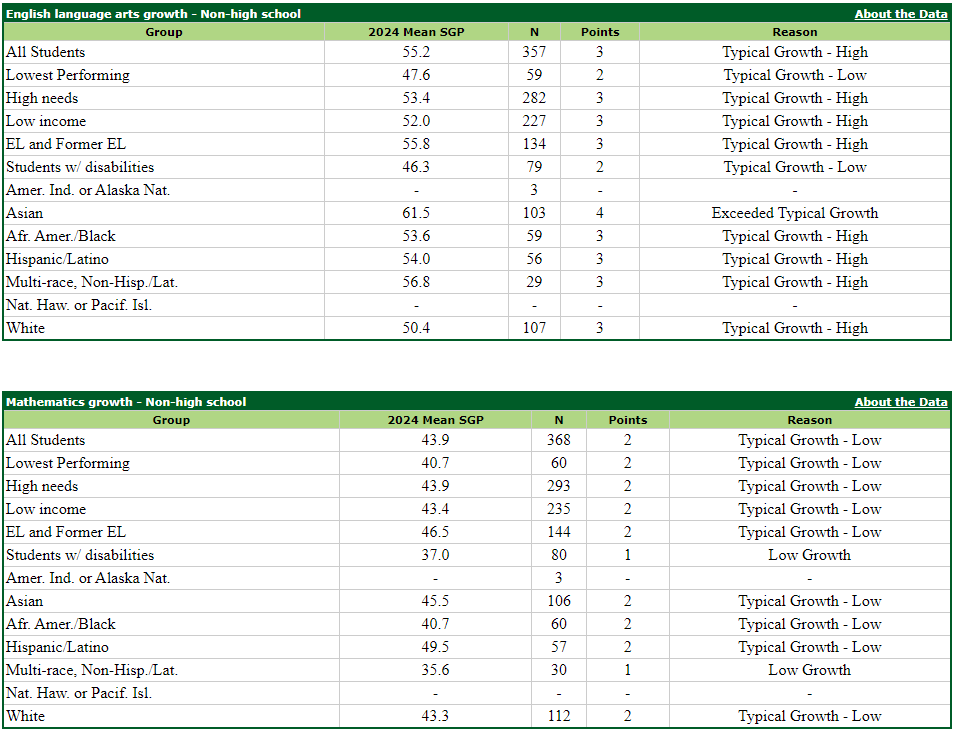Screen dimensions: 957x732
Task: Select Mathematics N value 368
Action: (558, 440)
